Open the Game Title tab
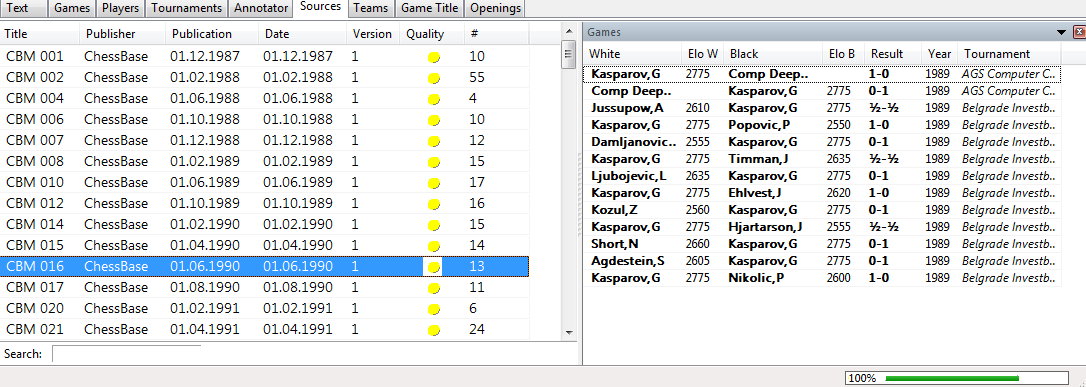The height and width of the screenshot is (387, 1086). 429,8
